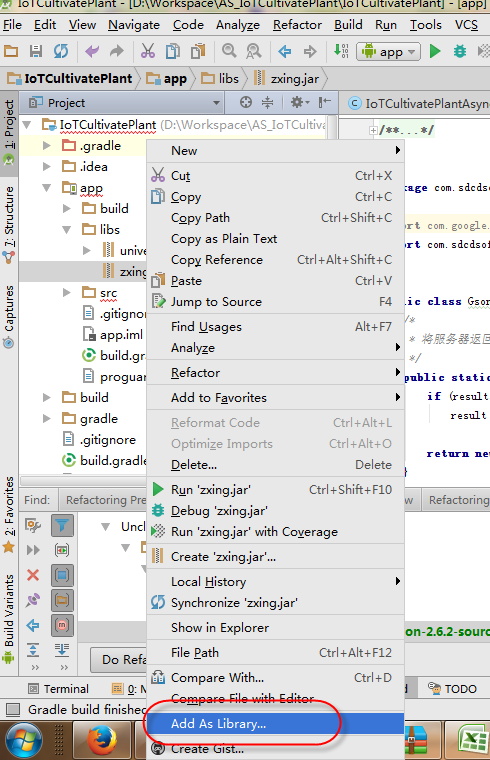
Task: Collapse the IoTCultivatePlant root node
Action: click(27, 125)
